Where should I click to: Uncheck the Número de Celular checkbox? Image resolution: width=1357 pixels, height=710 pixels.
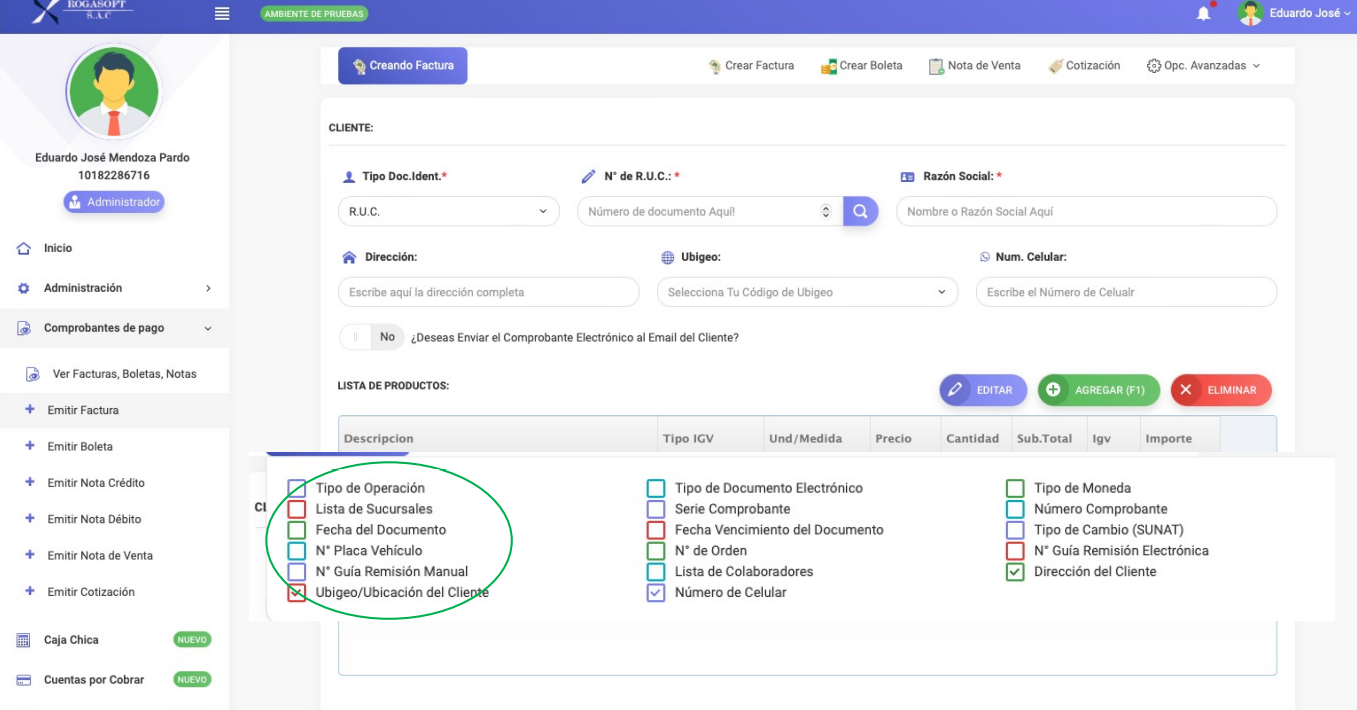656,592
